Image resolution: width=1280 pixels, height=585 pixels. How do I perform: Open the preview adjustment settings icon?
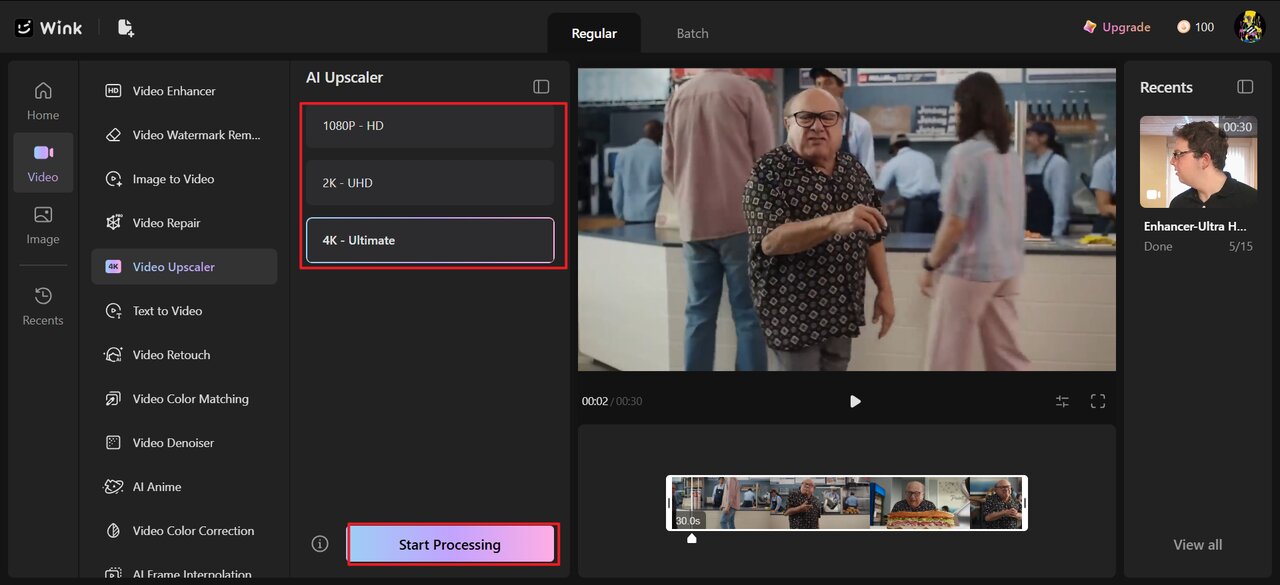click(1062, 401)
